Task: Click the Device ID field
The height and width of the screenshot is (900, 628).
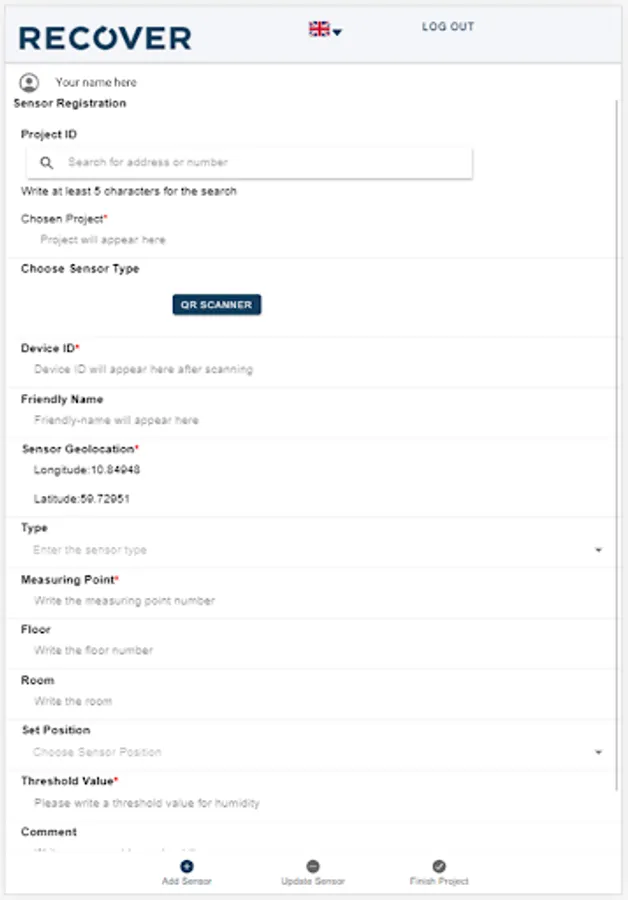Action: (143, 369)
